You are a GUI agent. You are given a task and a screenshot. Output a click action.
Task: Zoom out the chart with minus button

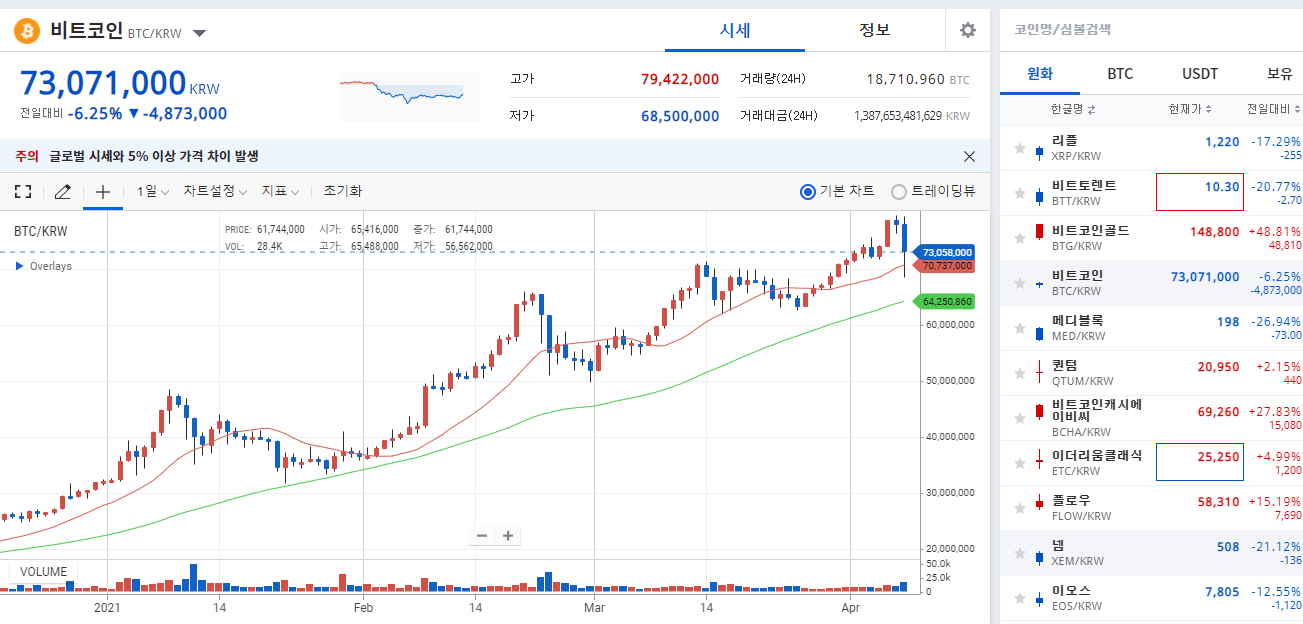click(482, 535)
